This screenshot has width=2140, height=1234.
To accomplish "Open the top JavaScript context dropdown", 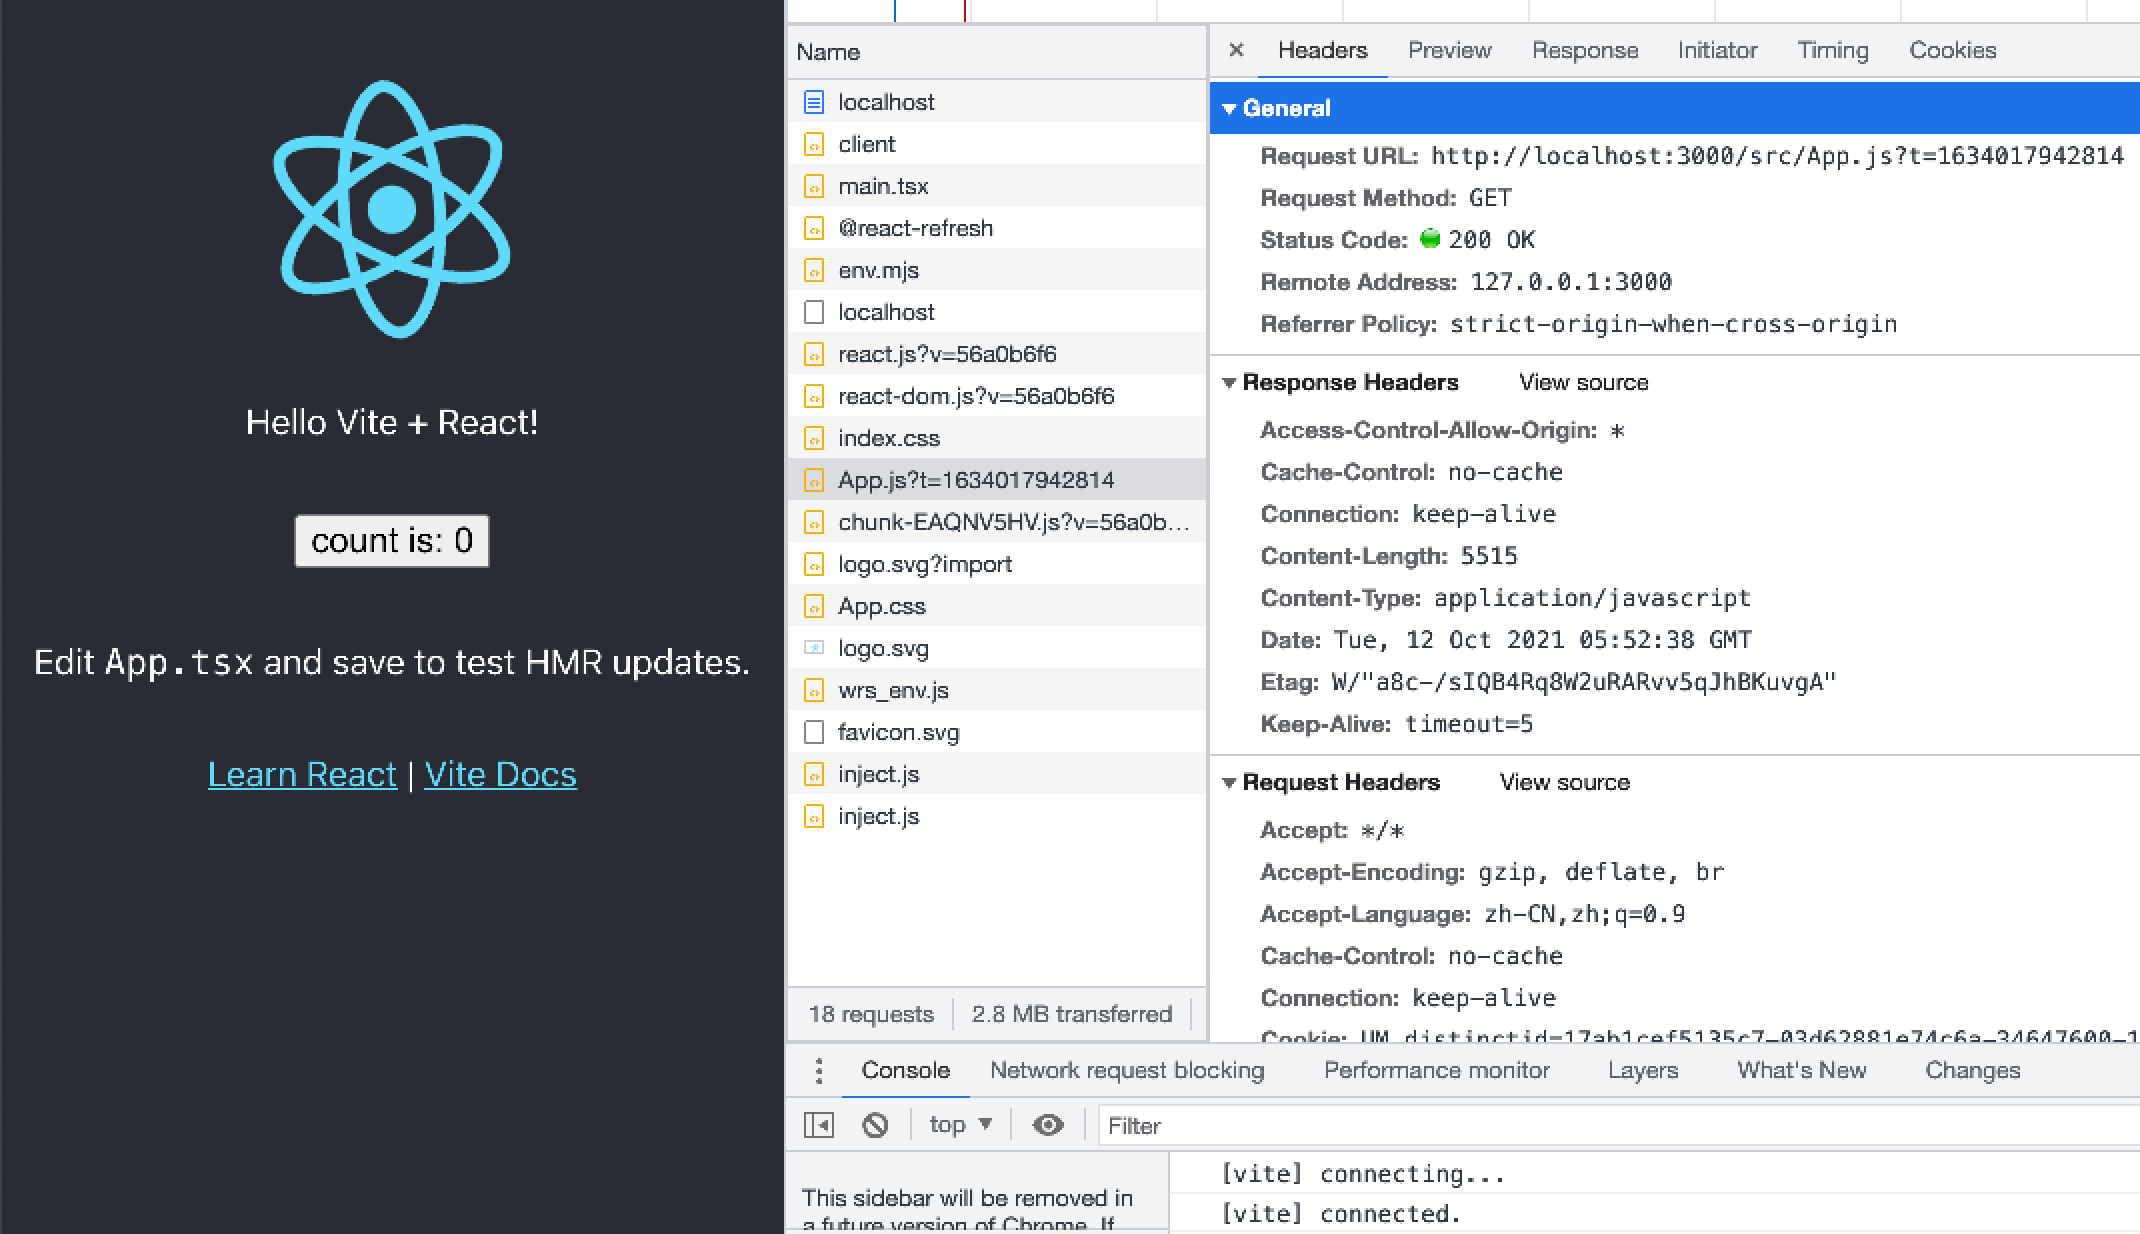I will (960, 1125).
